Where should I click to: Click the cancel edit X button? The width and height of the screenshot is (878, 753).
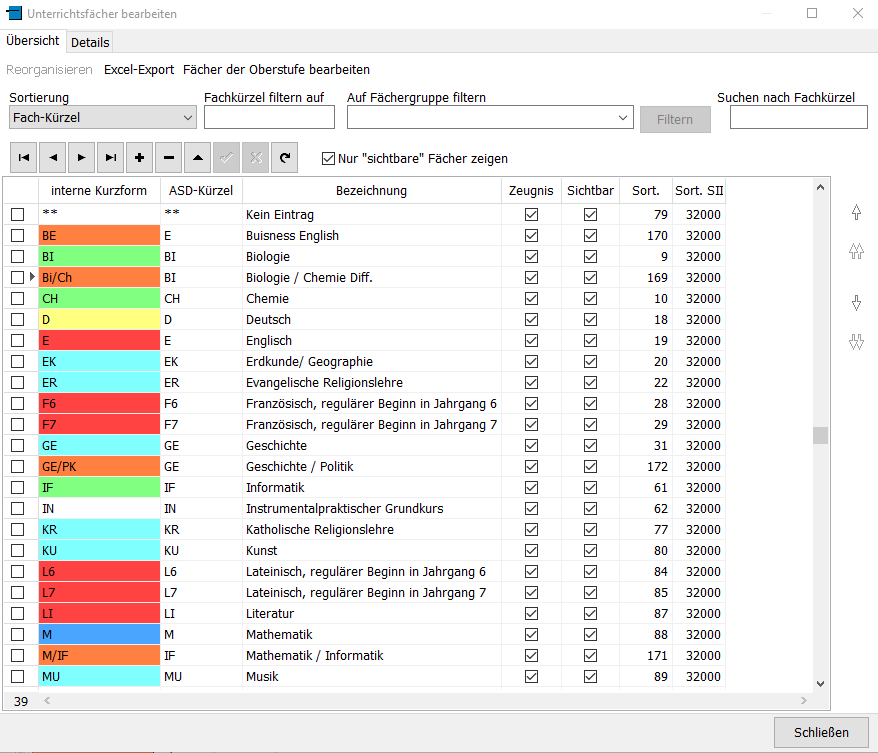[256, 158]
